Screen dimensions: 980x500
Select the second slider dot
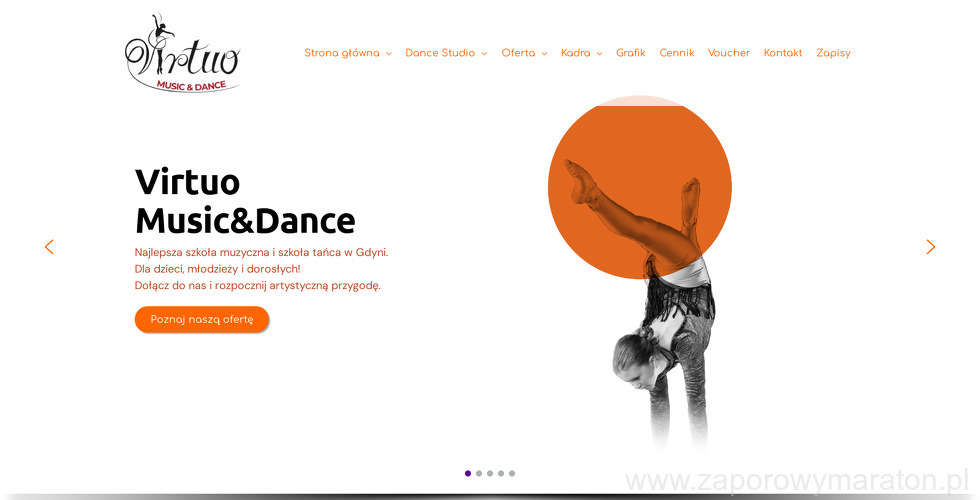(479, 473)
